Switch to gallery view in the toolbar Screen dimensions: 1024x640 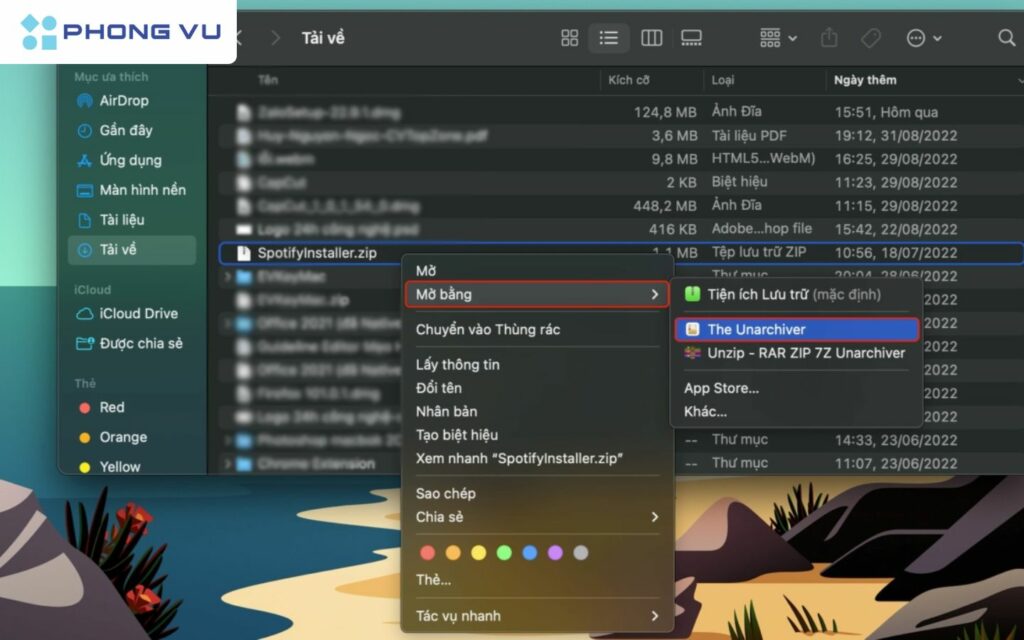[691, 38]
